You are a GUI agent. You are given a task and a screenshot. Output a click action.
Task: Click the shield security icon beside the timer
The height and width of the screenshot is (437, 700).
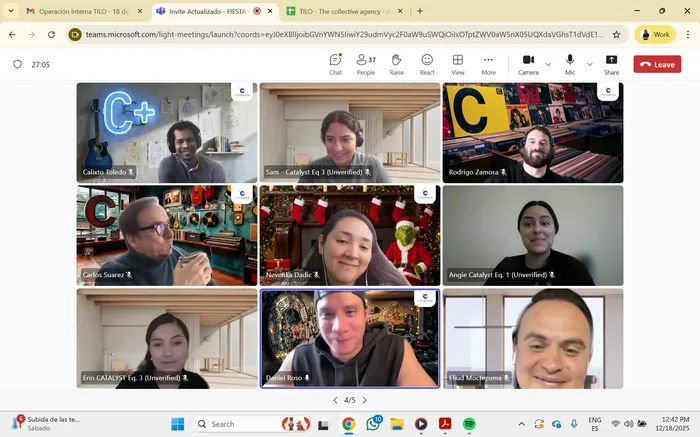pos(17,64)
